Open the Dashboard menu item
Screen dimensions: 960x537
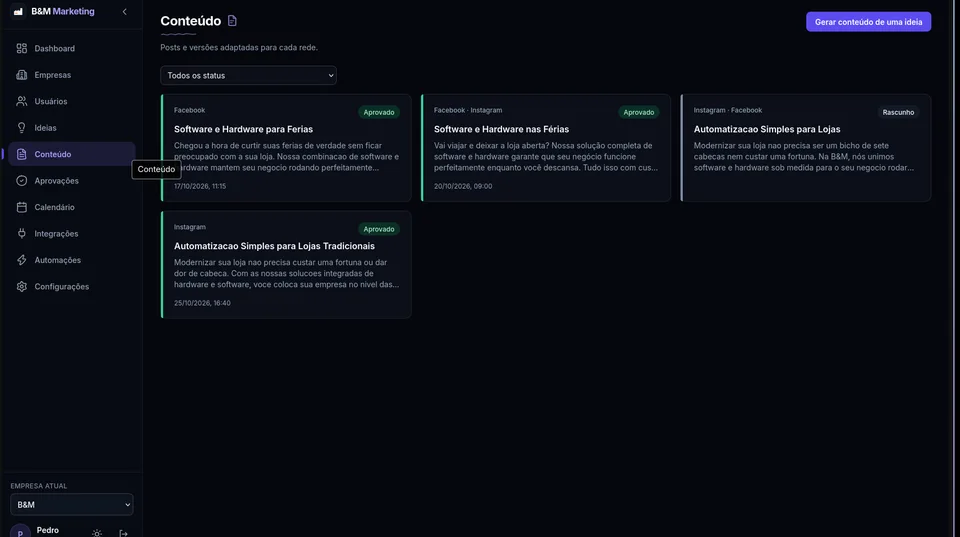click(72, 48)
